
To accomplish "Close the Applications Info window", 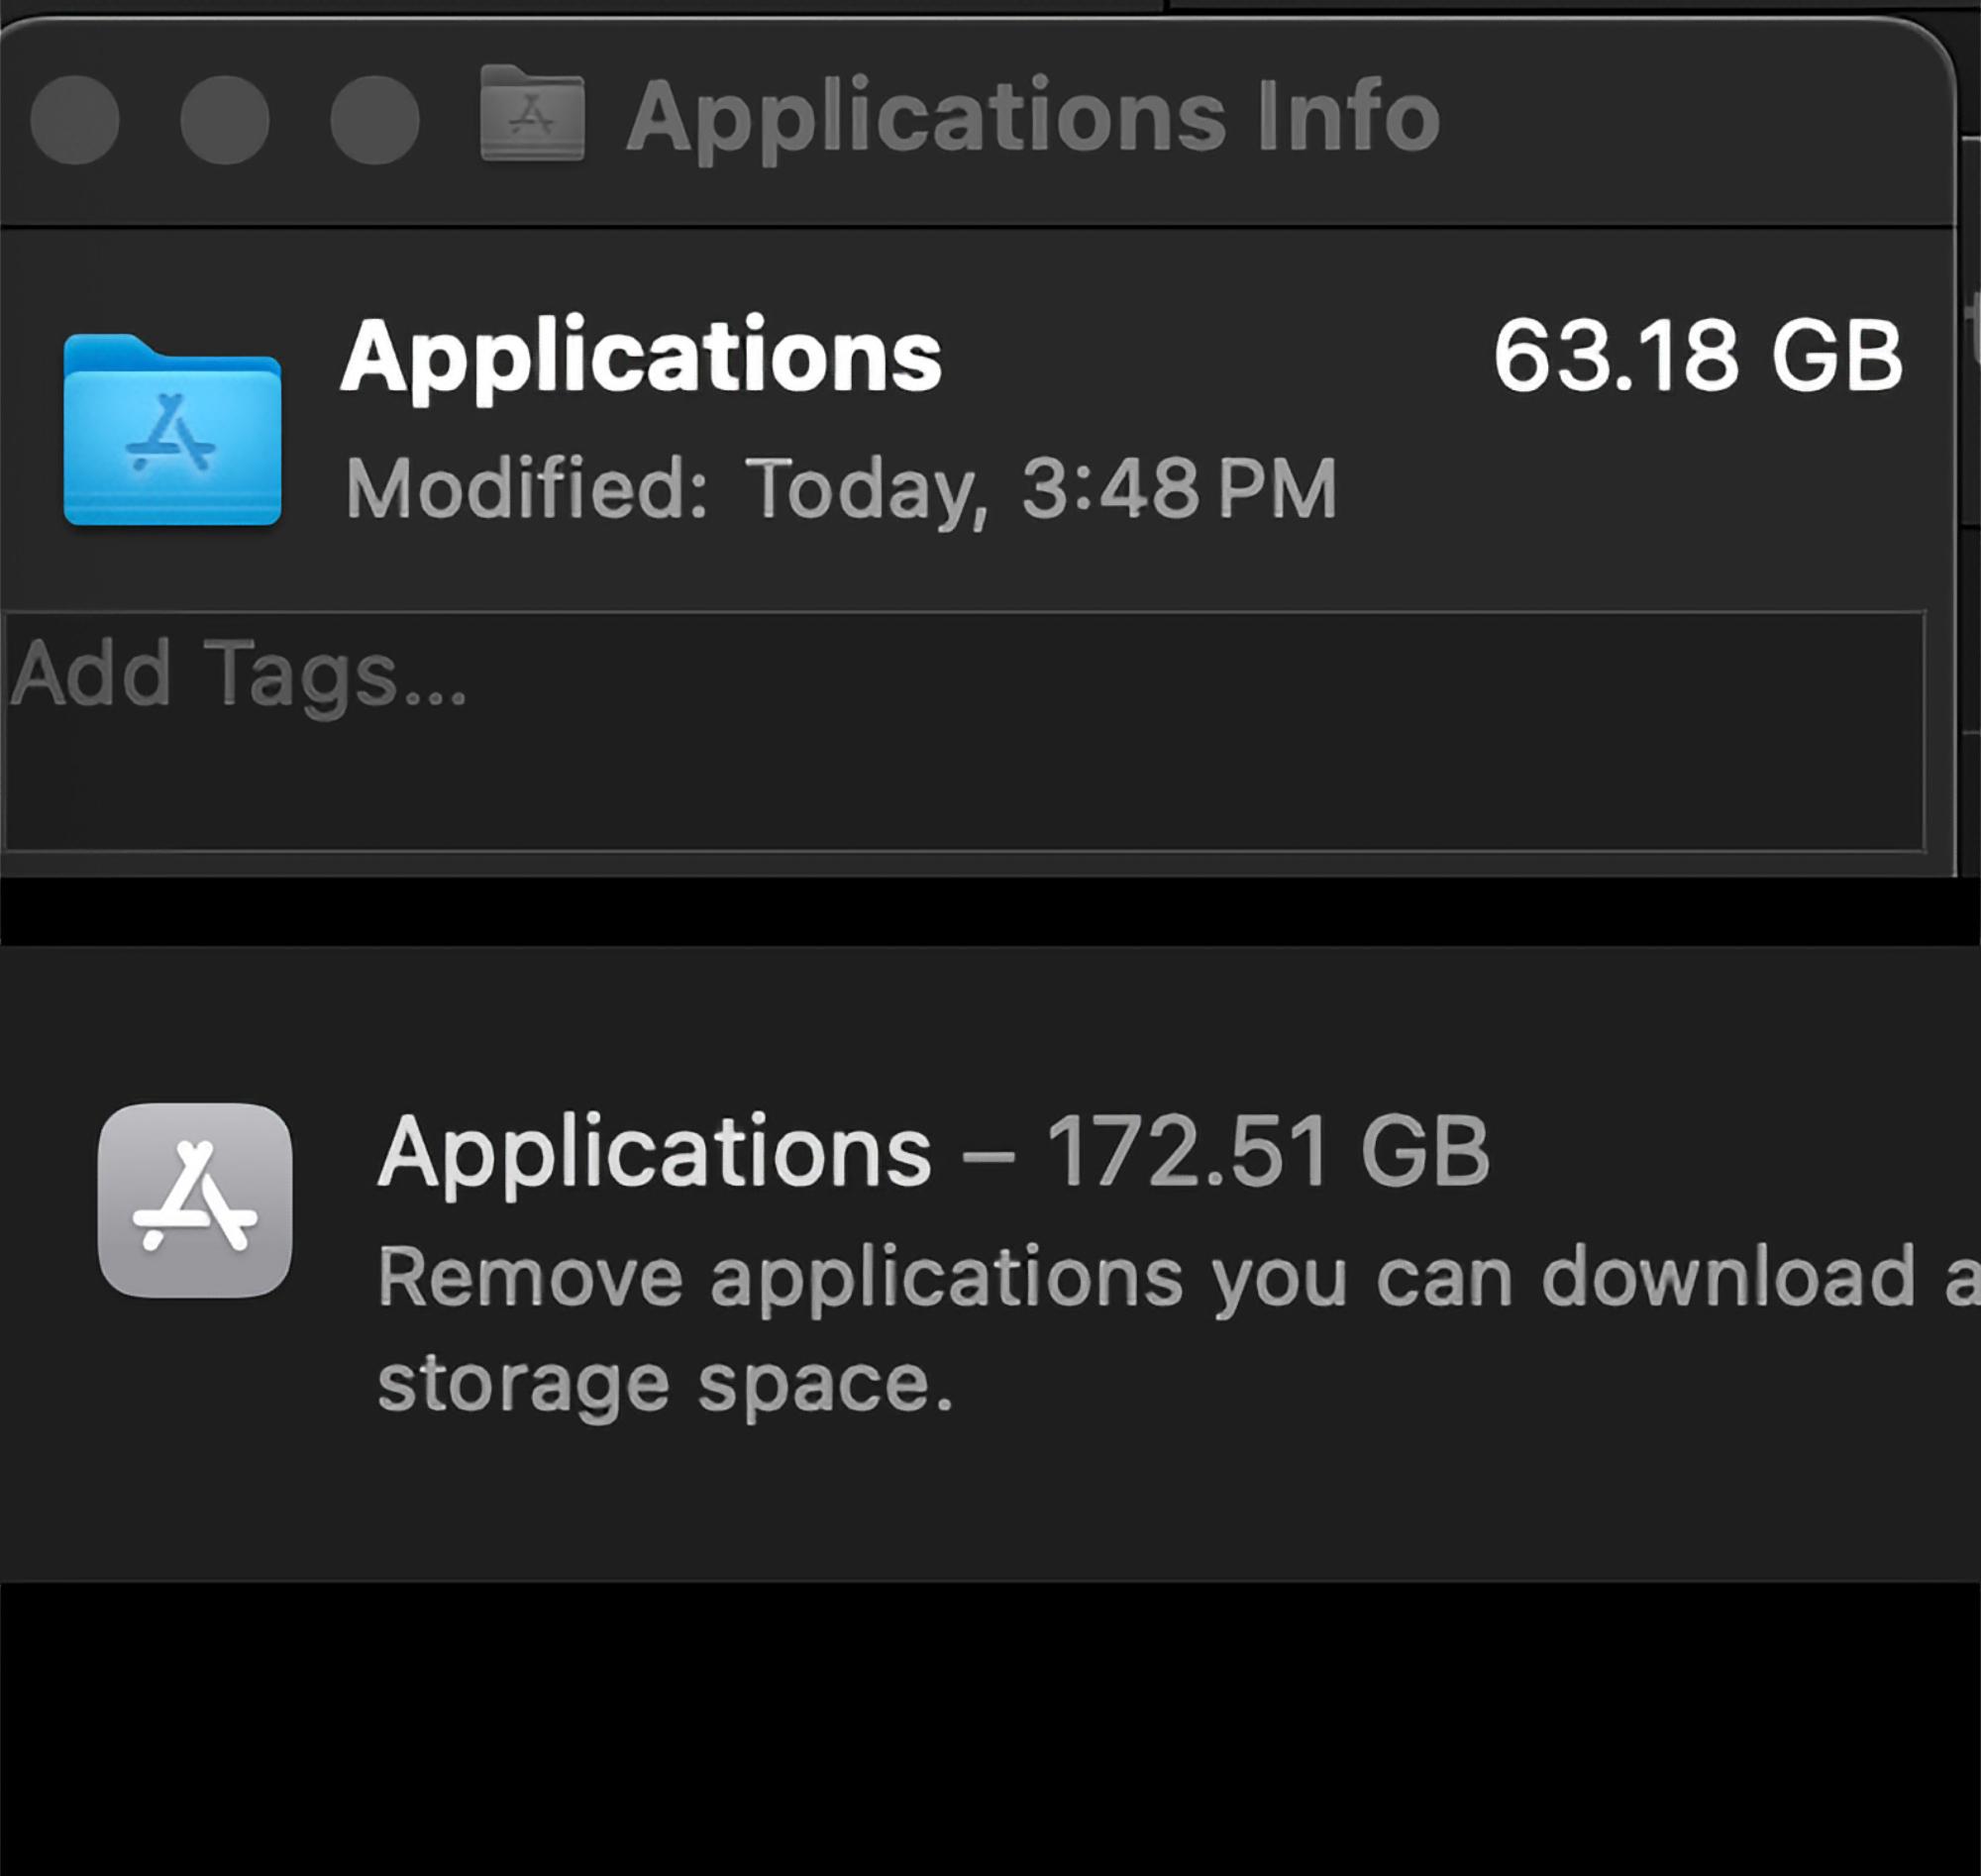I will point(75,120).
